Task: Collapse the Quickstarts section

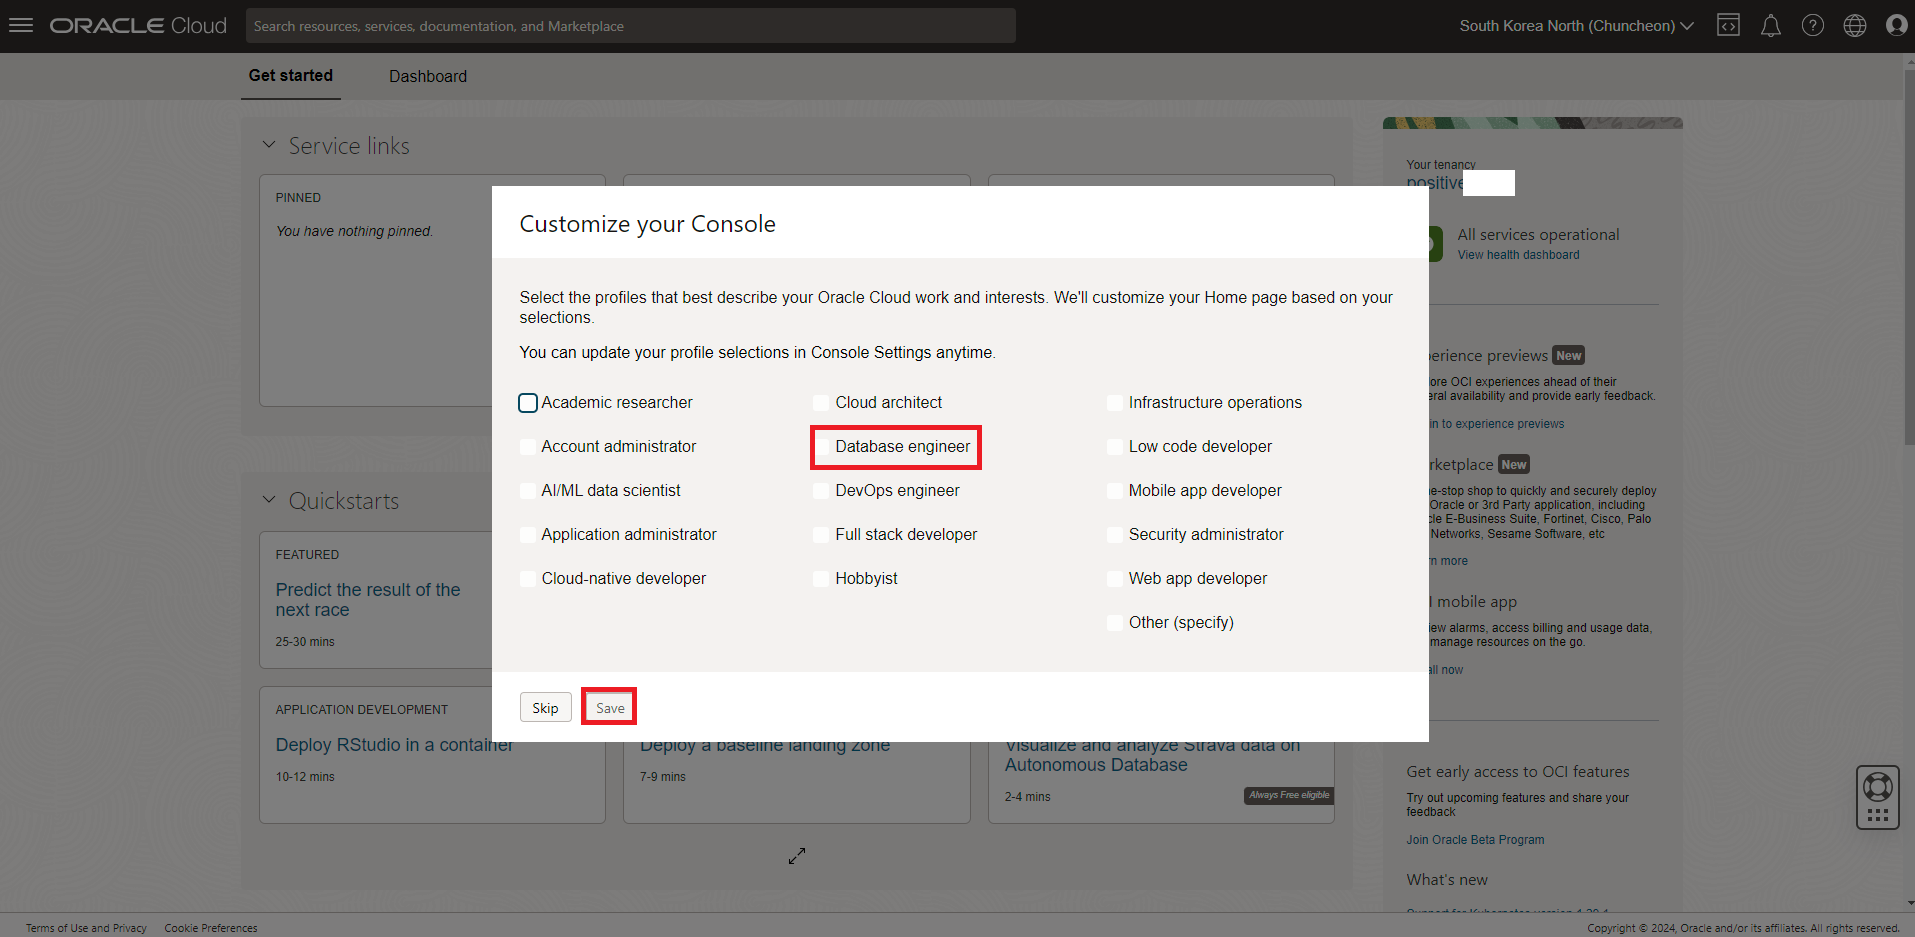Action: click(x=269, y=500)
